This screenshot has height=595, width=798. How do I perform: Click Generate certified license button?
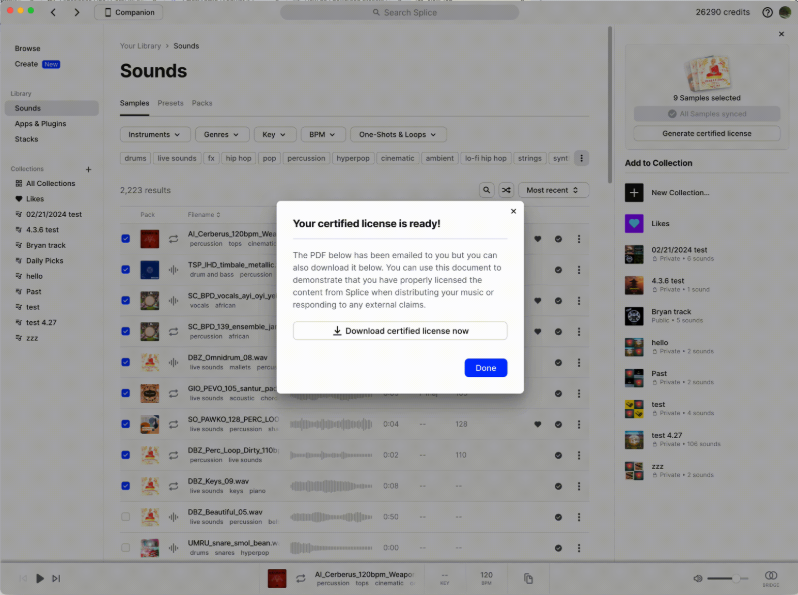tap(706, 133)
